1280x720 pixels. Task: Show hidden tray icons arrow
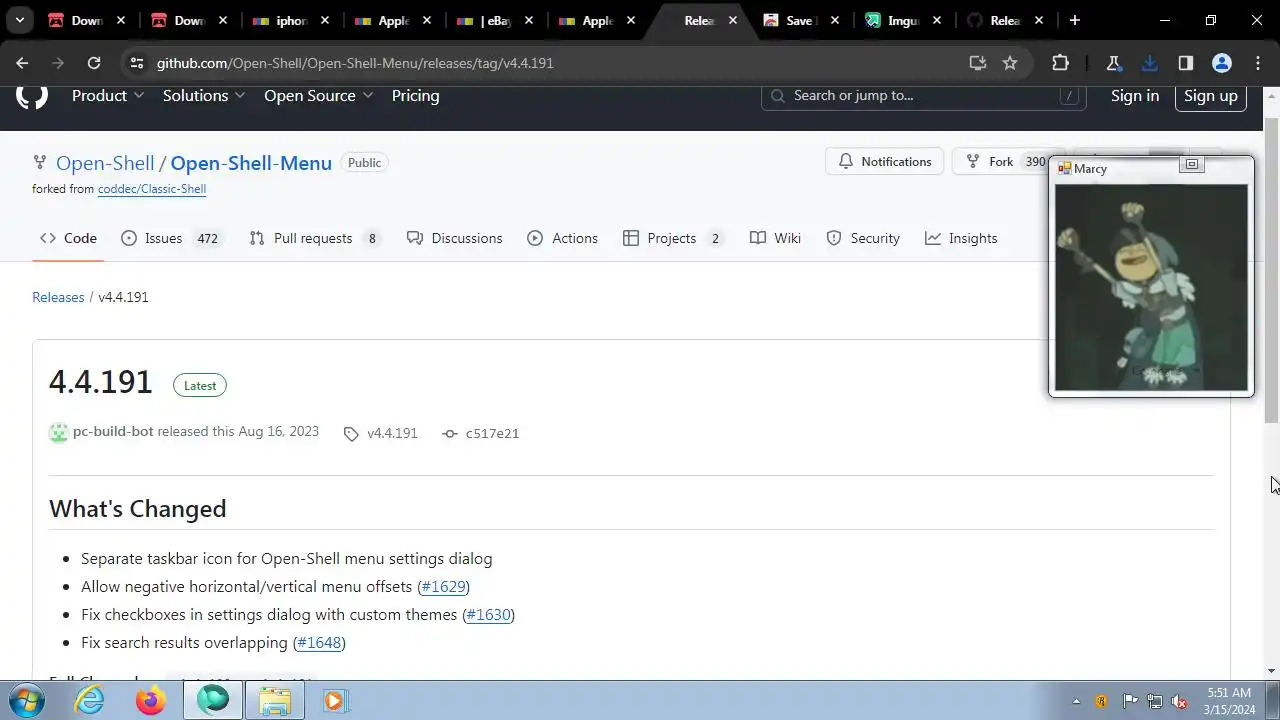tap(1076, 701)
